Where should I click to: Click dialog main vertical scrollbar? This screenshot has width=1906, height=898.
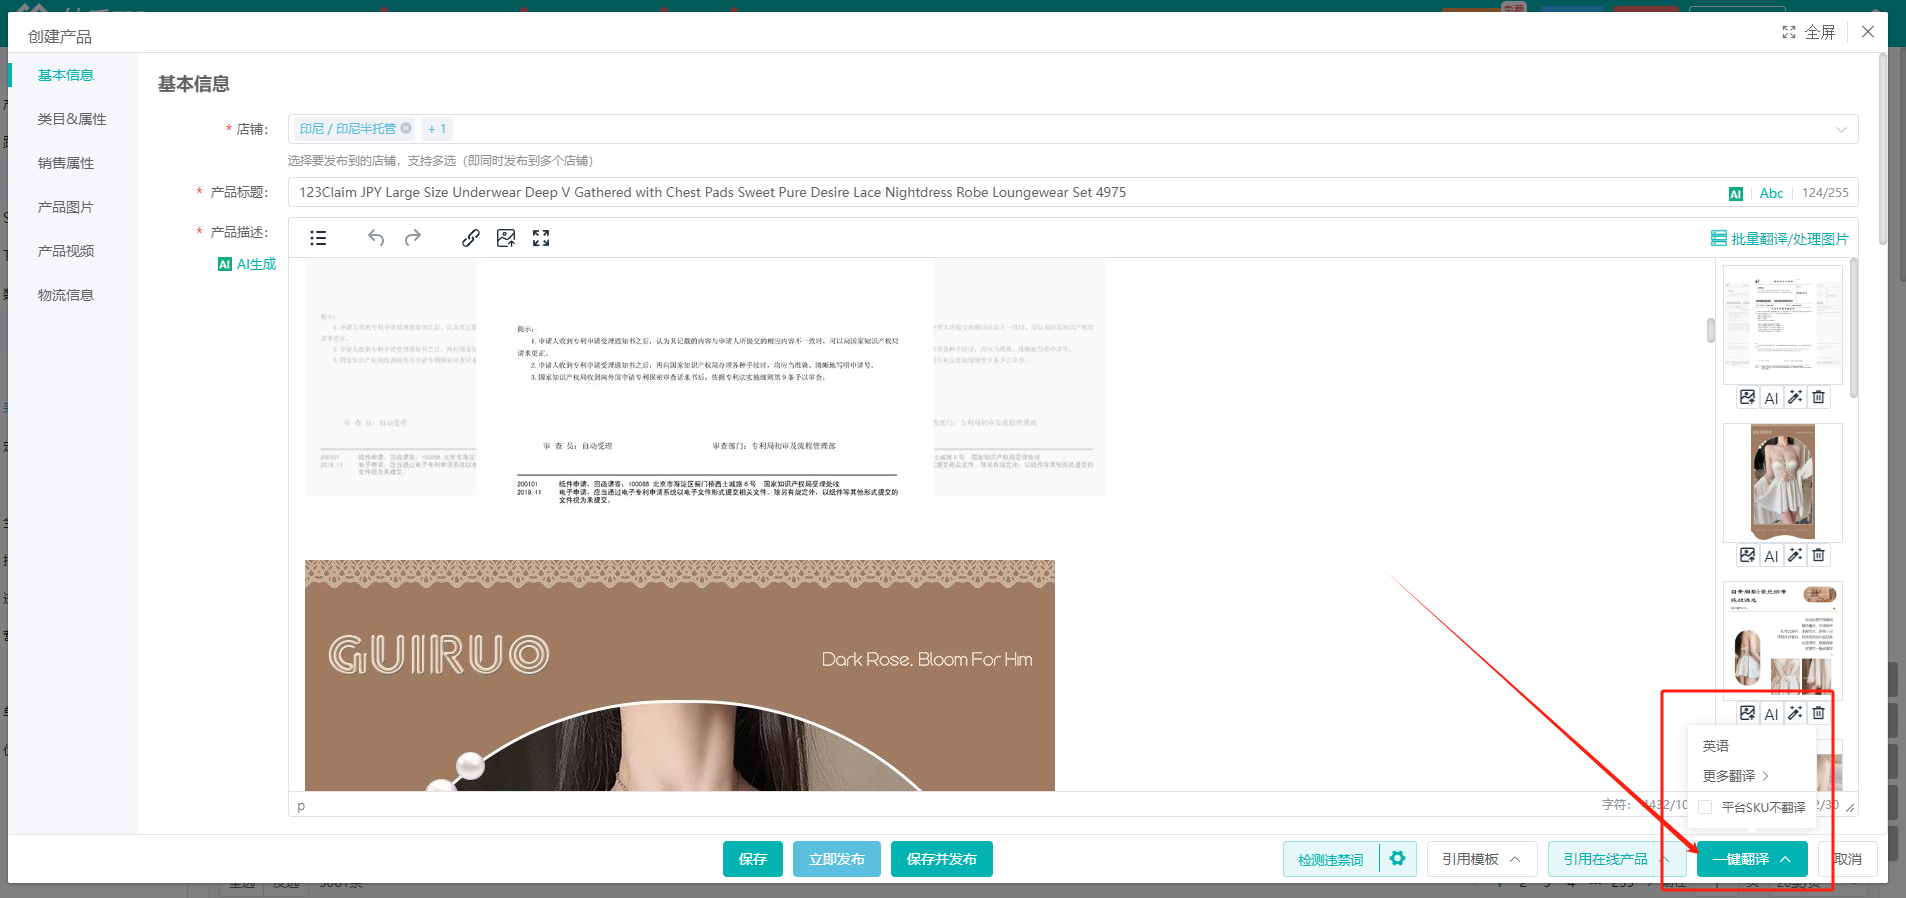coord(1883,150)
